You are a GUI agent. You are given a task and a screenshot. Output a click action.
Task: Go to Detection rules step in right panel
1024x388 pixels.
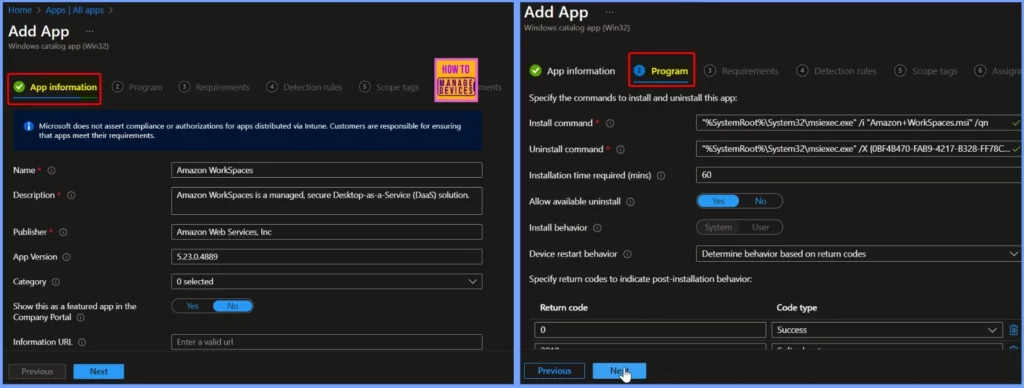(x=837, y=71)
